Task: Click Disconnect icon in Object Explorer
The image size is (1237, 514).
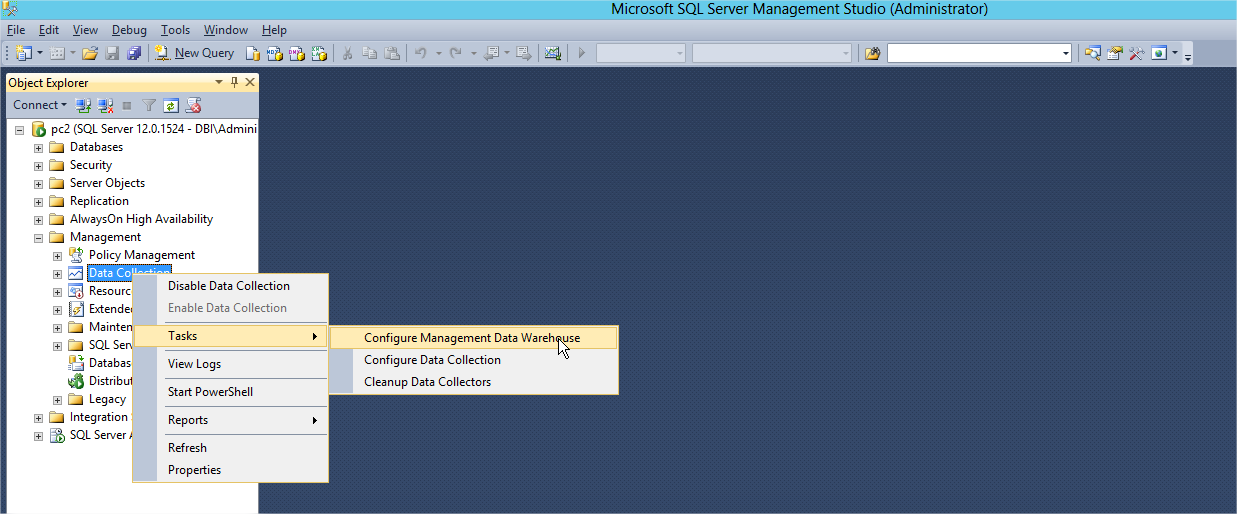Action: click(105, 105)
